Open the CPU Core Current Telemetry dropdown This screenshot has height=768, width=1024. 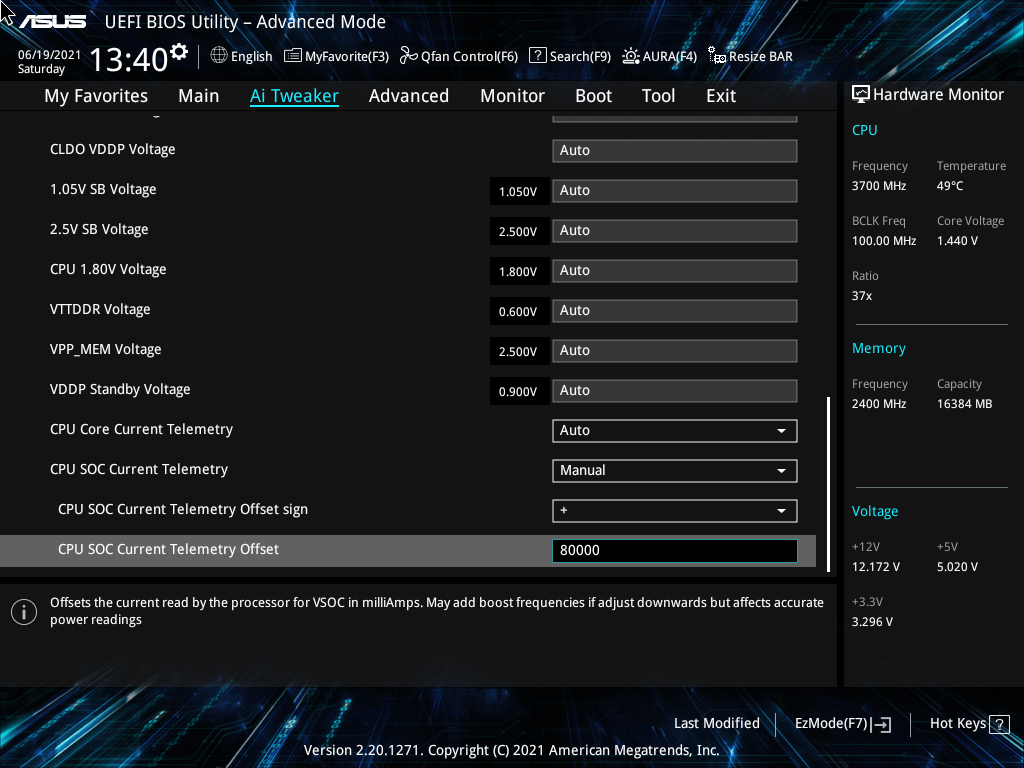click(x=674, y=430)
